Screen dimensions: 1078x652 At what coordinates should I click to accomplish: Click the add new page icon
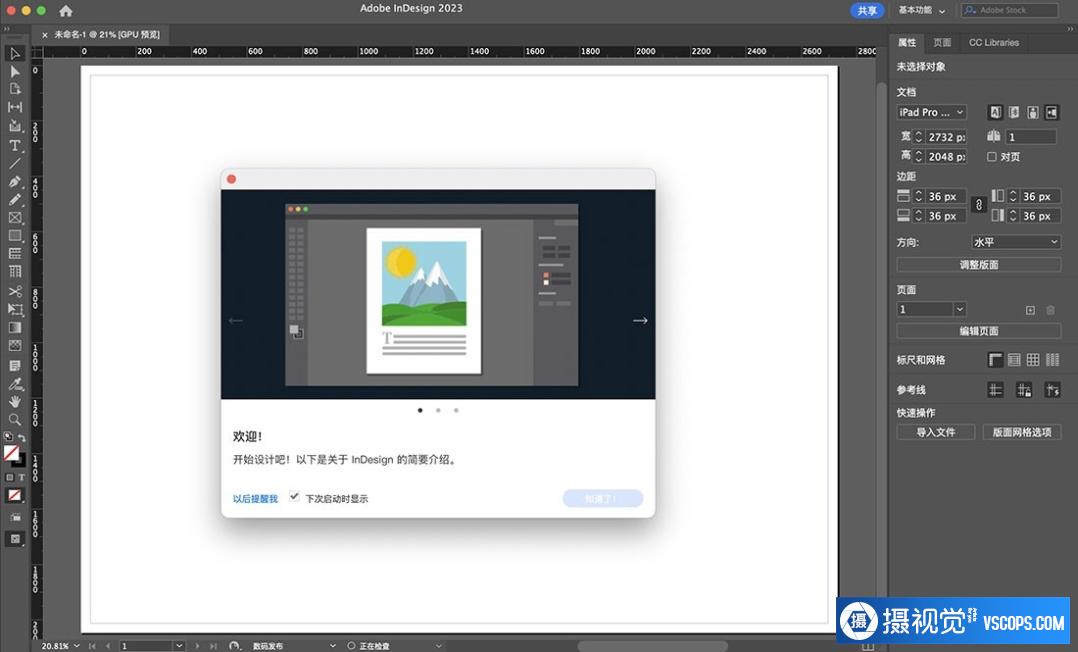point(1030,310)
